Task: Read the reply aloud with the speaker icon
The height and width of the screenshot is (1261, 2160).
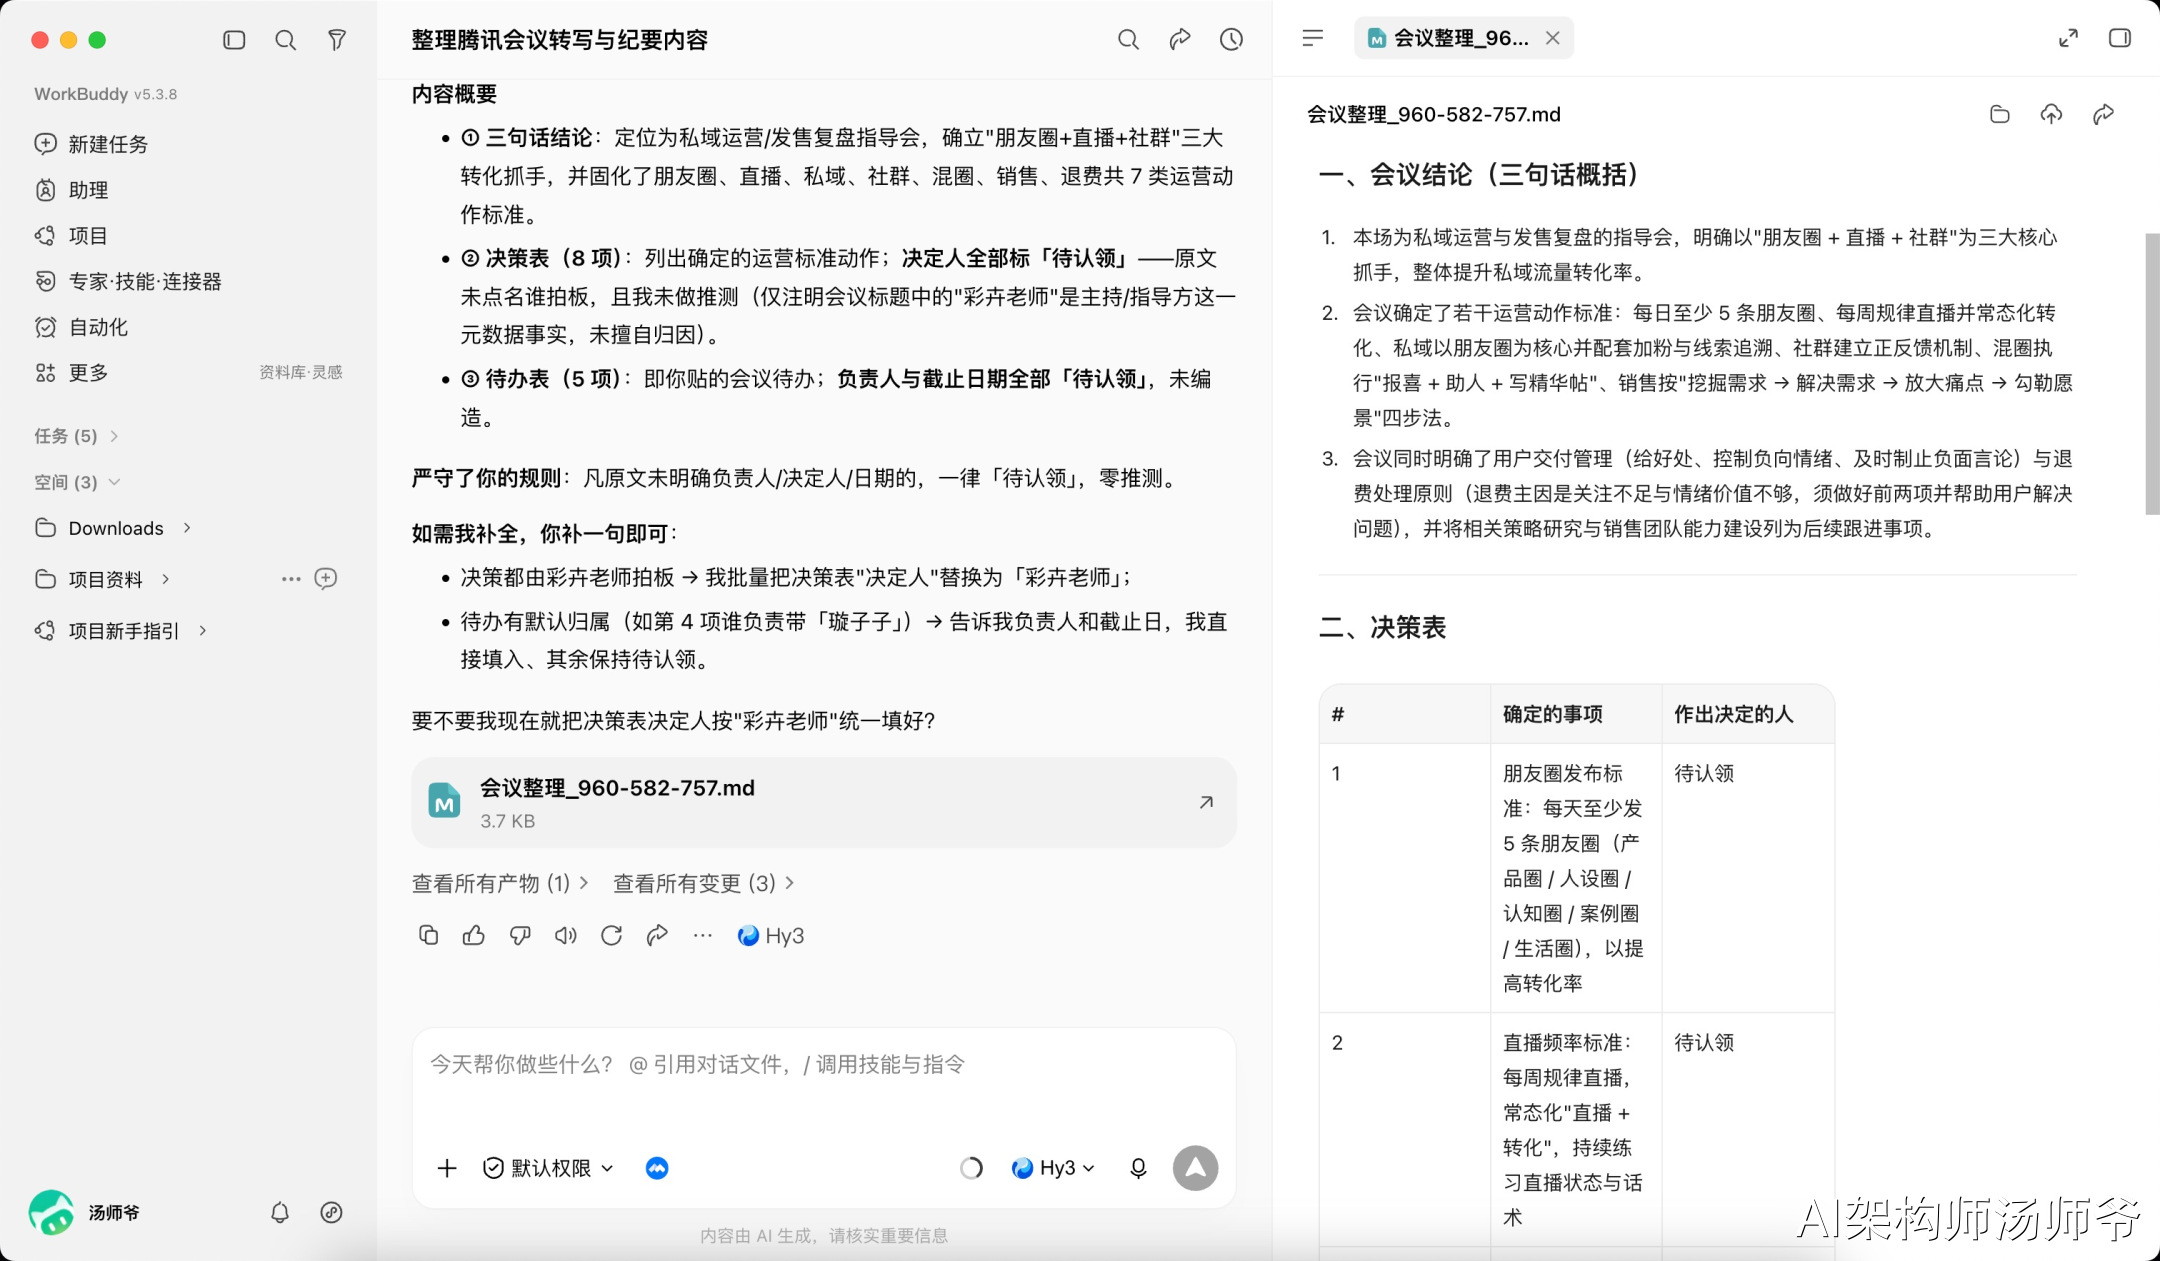Action: click(x=566, y=935)
